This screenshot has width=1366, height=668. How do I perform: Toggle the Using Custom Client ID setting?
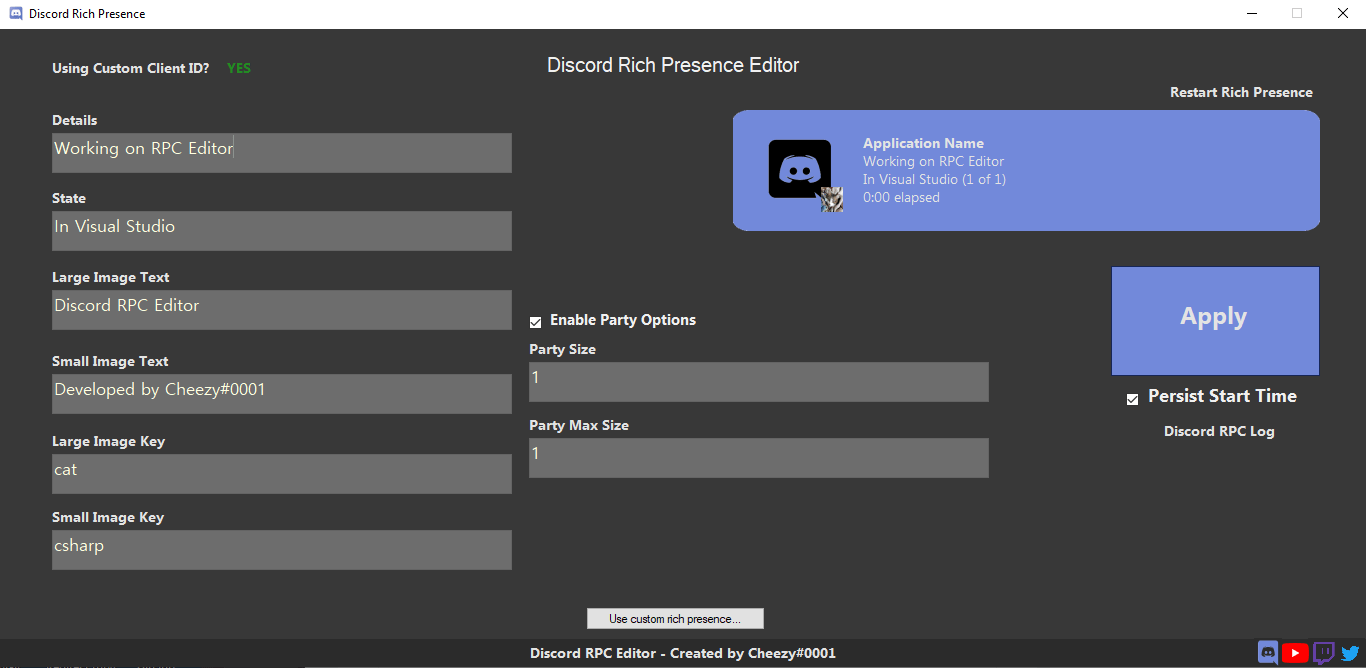(x=238, y=68)
